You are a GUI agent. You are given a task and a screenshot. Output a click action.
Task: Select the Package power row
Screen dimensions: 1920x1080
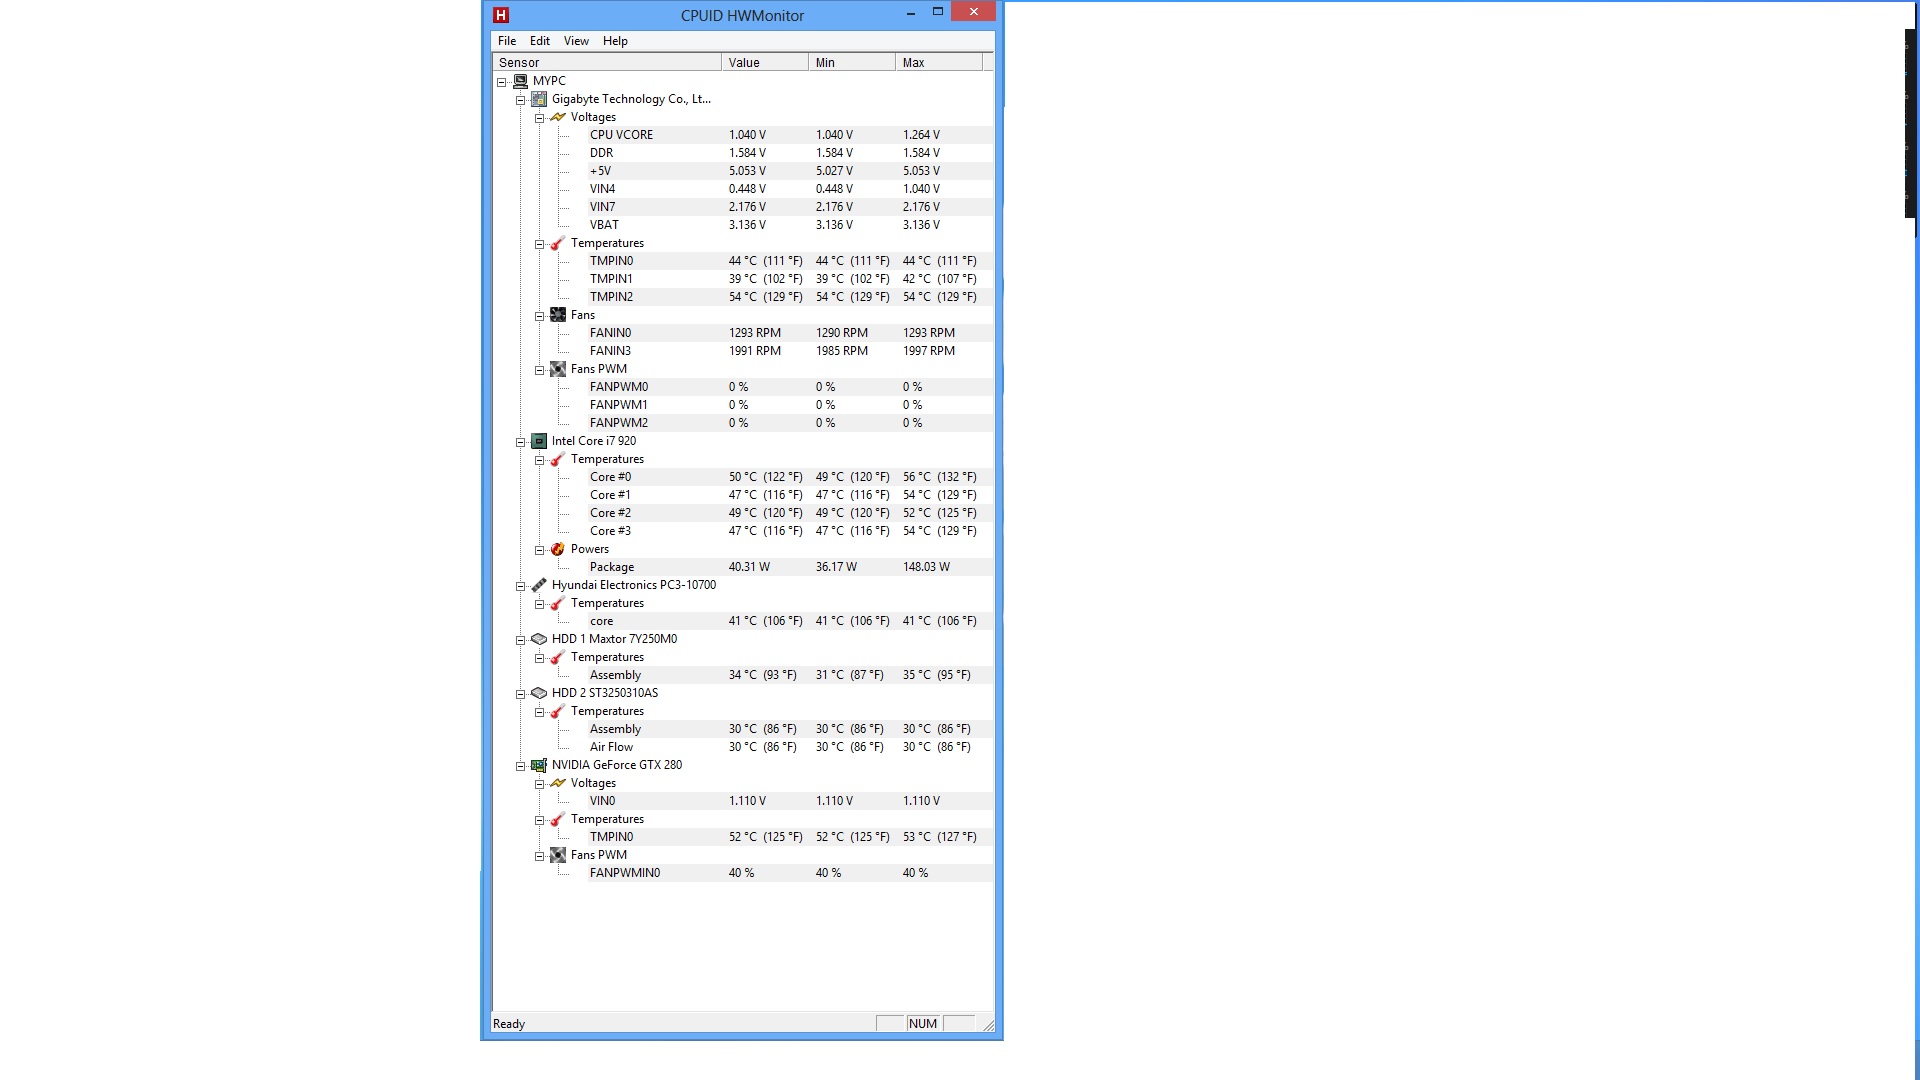(x=743, y=567)
